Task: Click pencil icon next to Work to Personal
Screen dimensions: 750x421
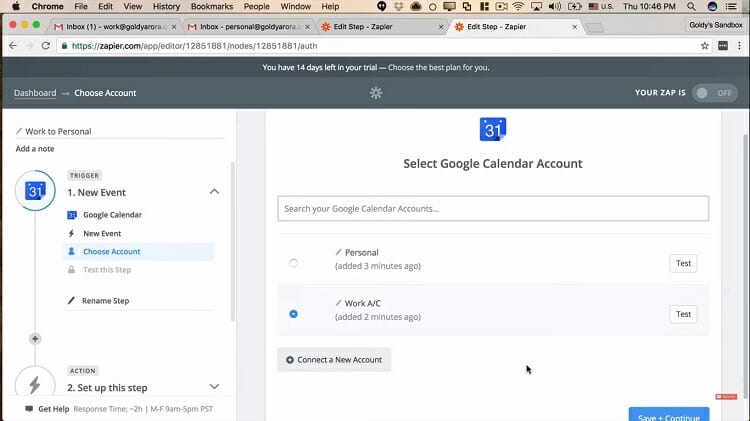Action: click(19, 131)
